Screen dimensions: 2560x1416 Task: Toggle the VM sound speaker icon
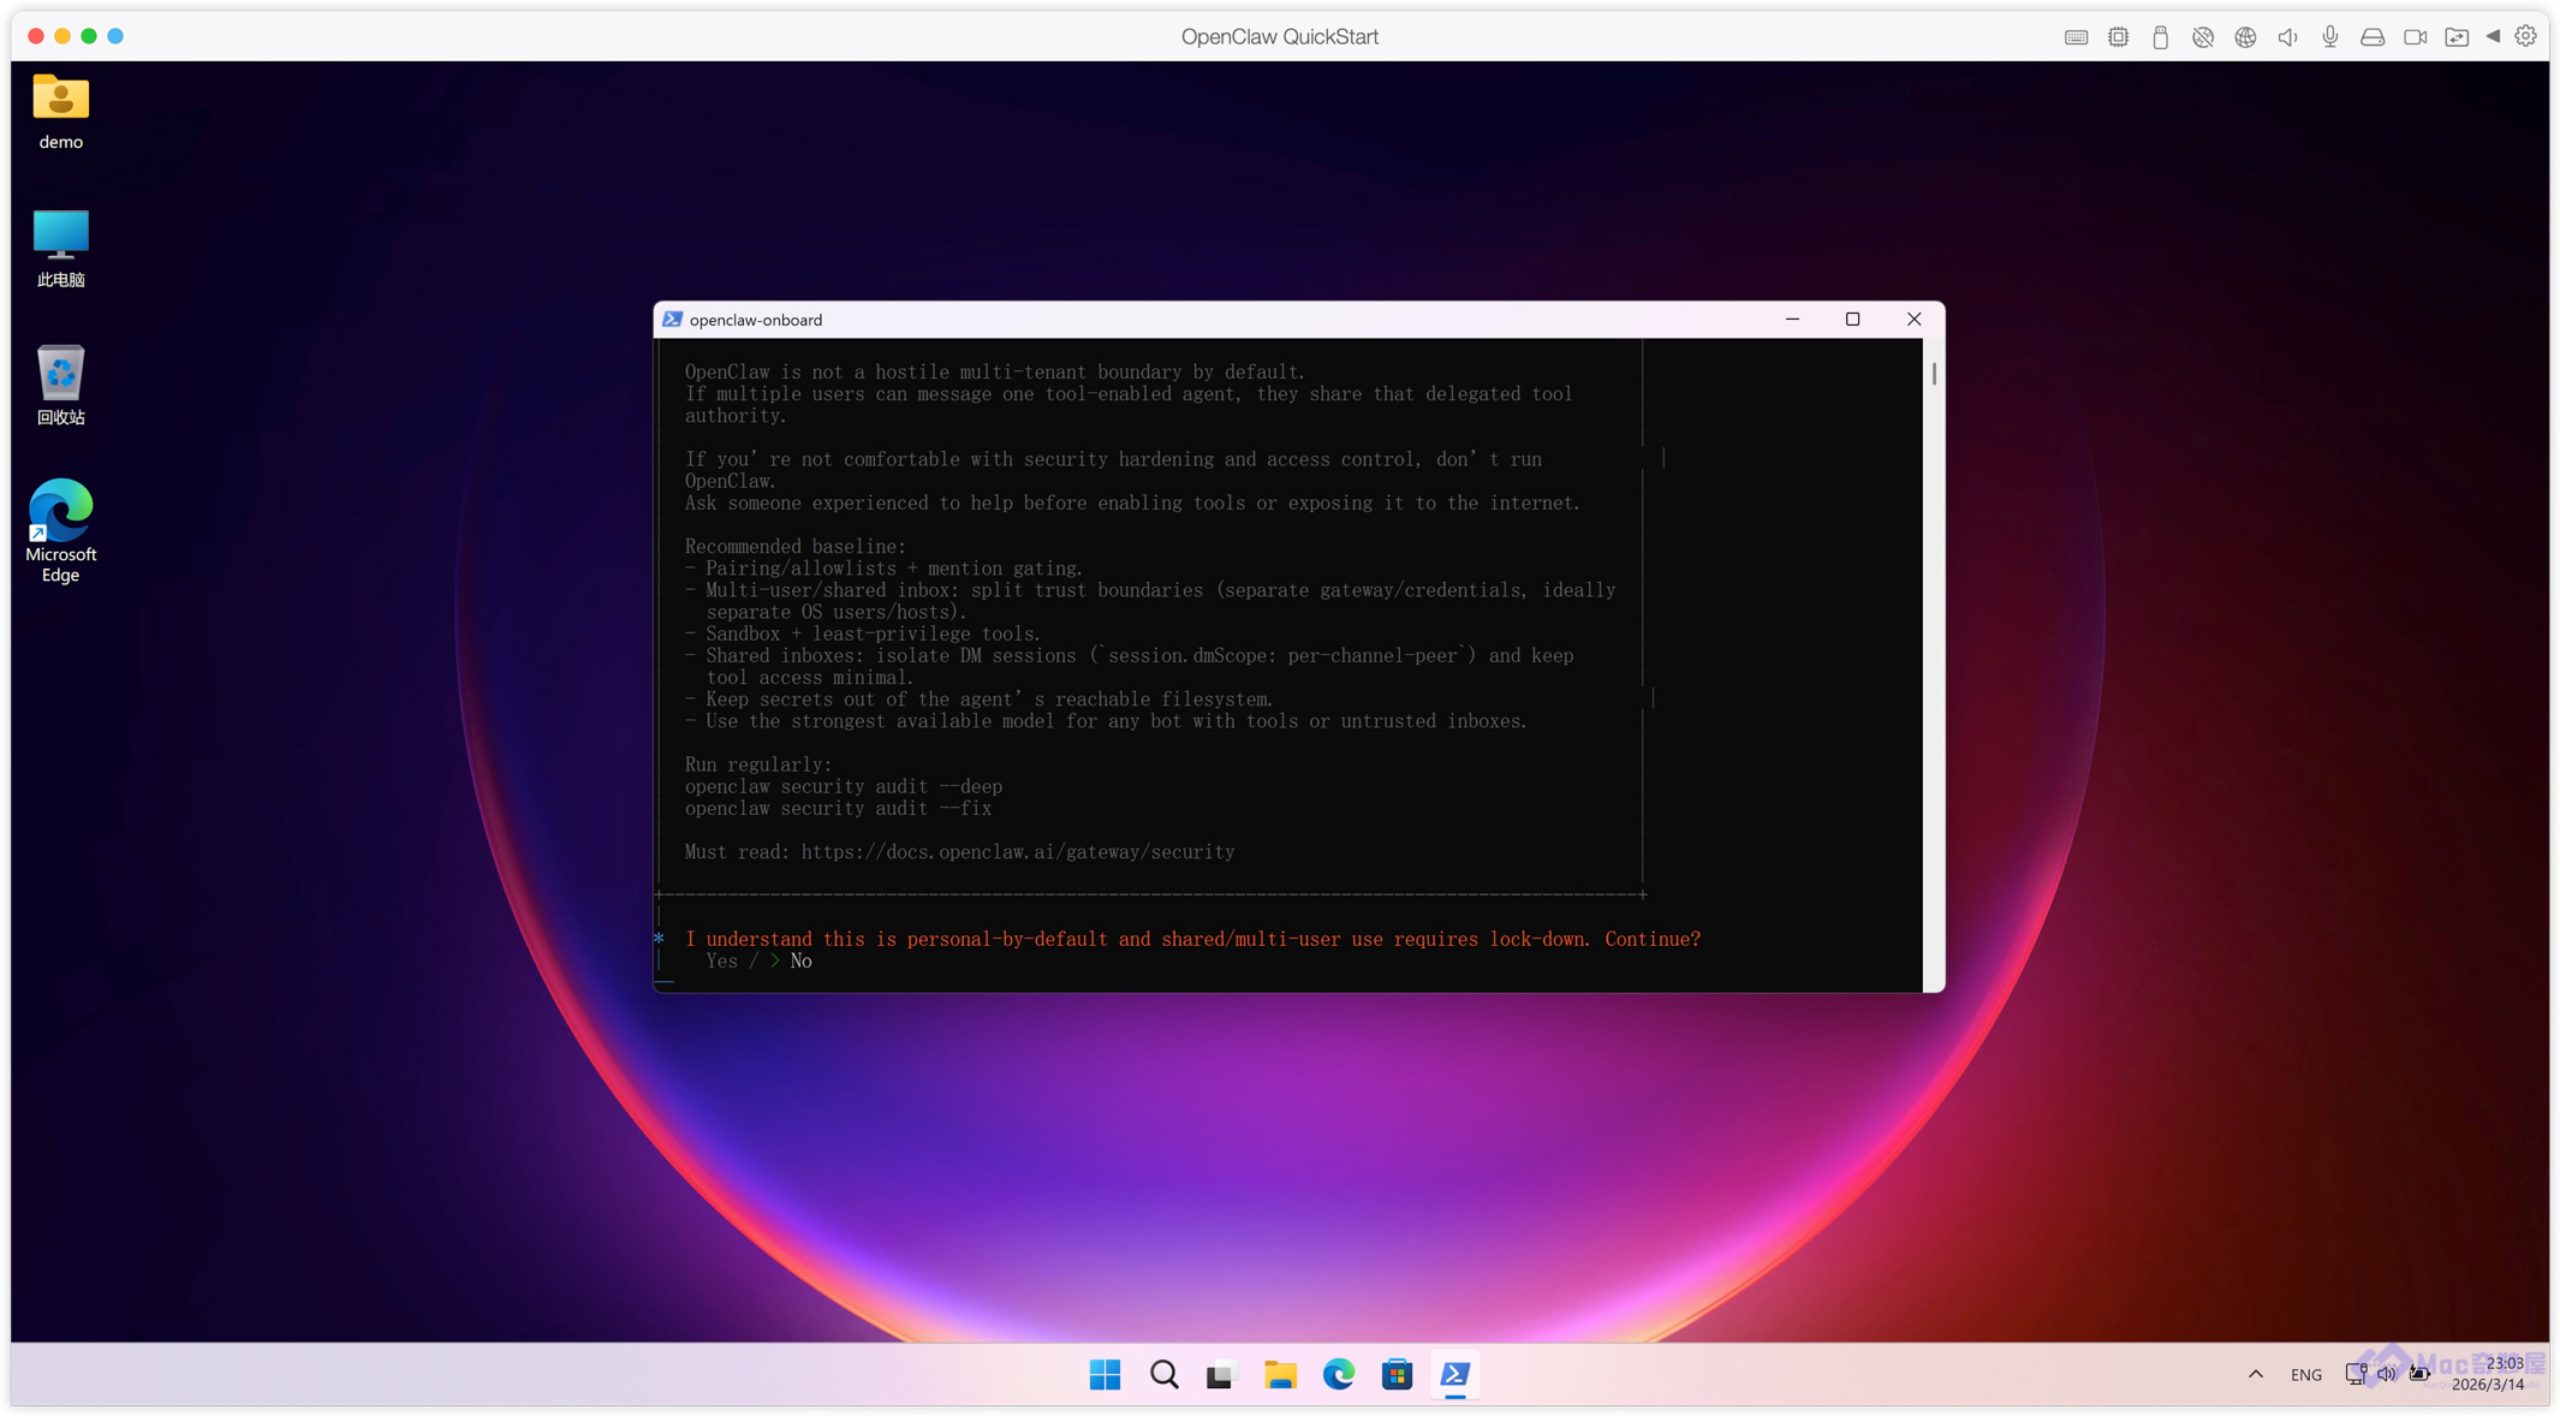pos(2287,37)
